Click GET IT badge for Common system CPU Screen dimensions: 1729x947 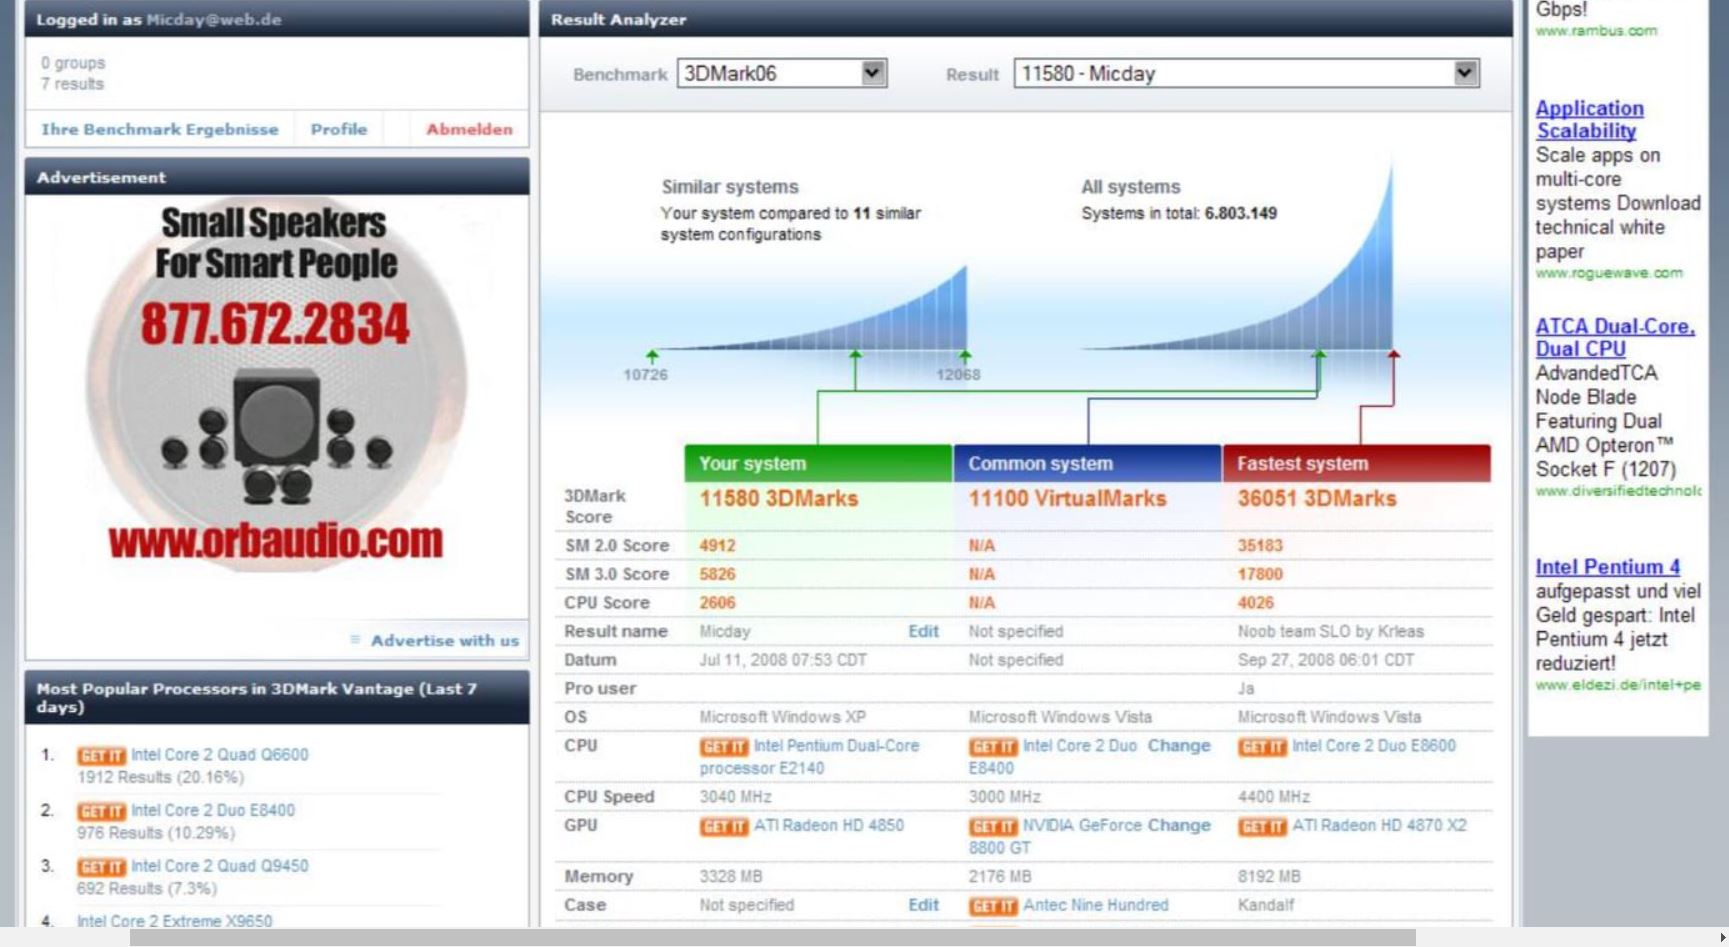click(x=993, y=747)
